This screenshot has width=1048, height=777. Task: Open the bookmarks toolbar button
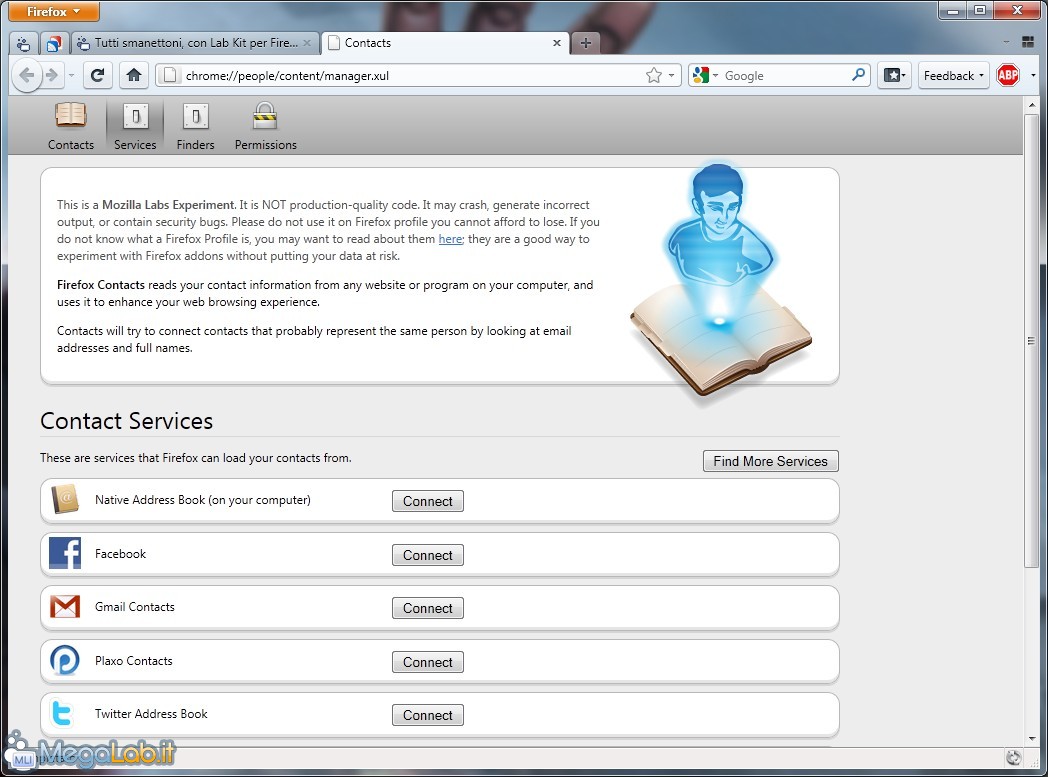[894, 75]
